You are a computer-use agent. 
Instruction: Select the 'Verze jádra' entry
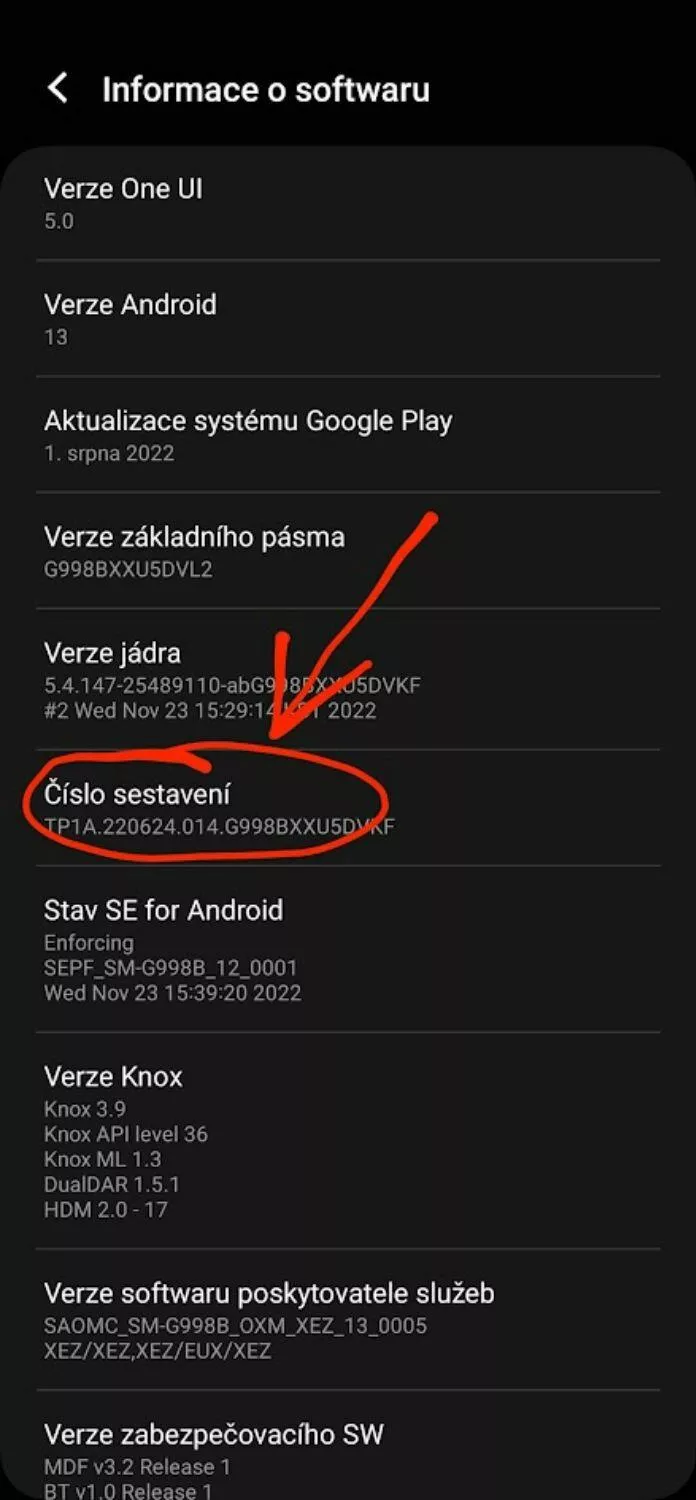(x=348, y=680)
